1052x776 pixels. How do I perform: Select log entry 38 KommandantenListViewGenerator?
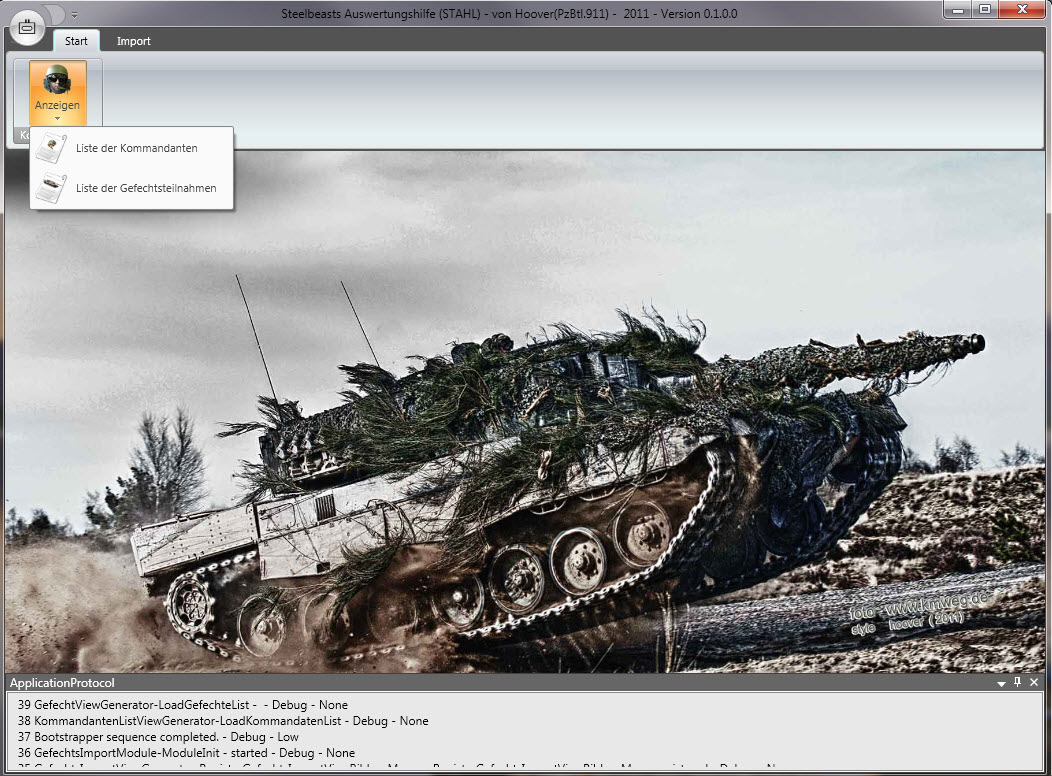(223, 721)
